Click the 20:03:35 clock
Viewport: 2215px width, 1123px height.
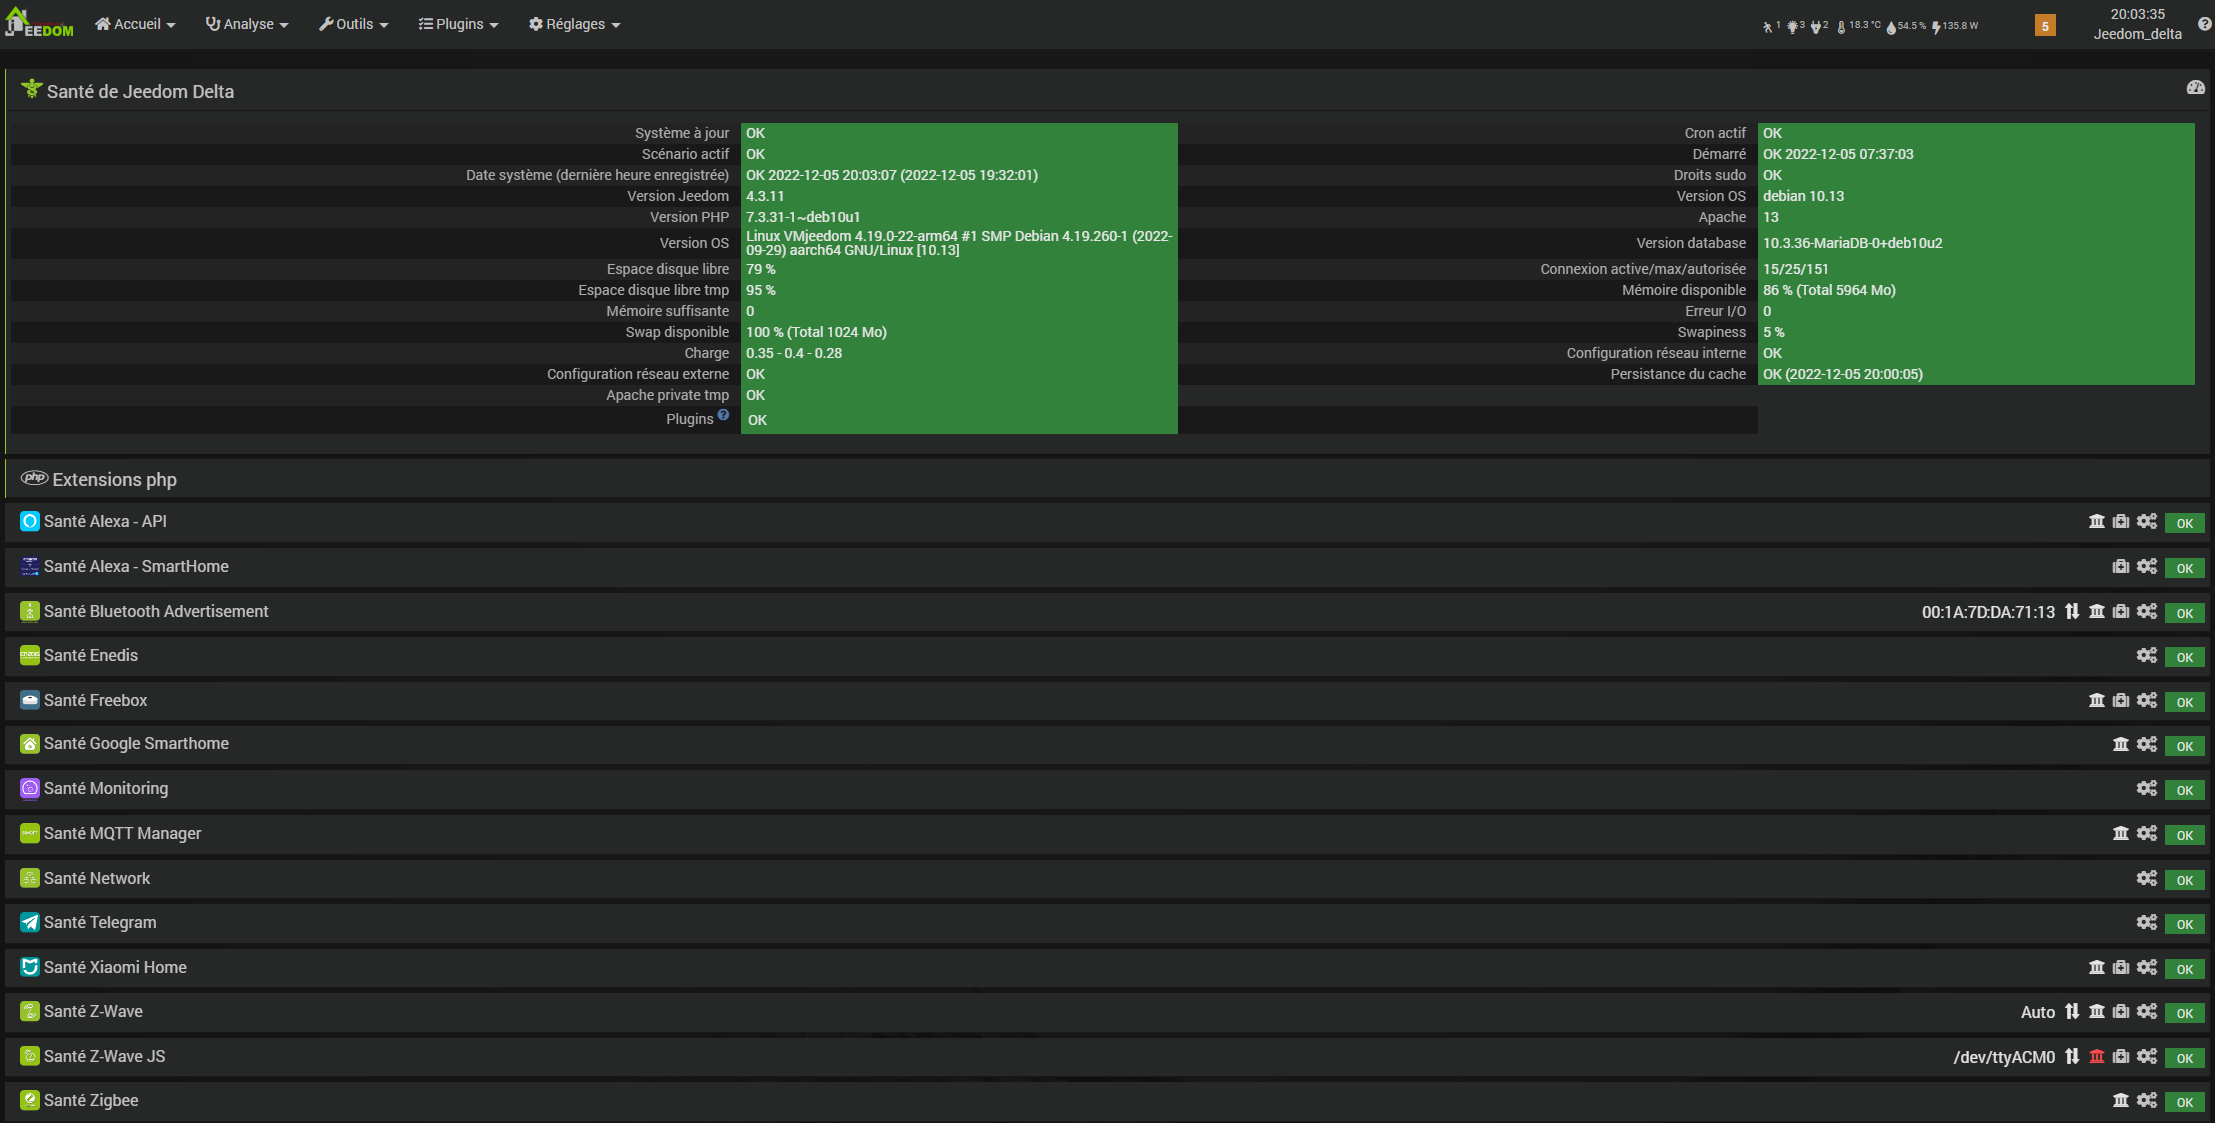[x=2138, y=14]
